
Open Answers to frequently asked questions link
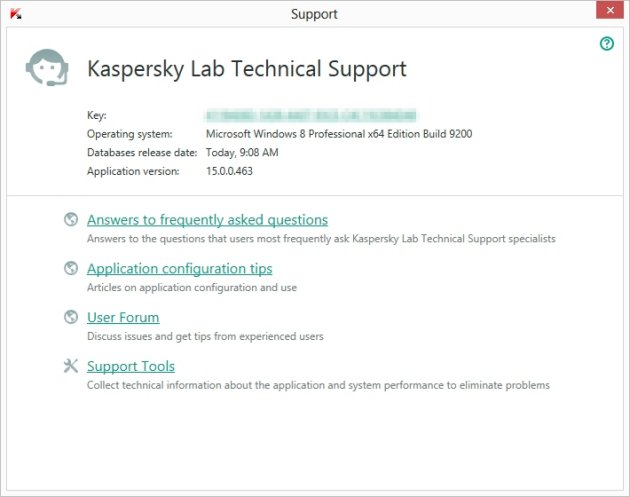207,220
